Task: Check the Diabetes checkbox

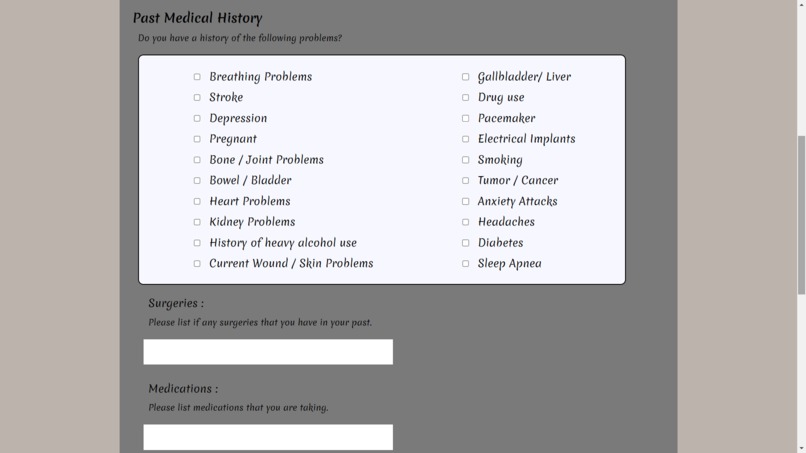Action: click(x=465, y=243)
